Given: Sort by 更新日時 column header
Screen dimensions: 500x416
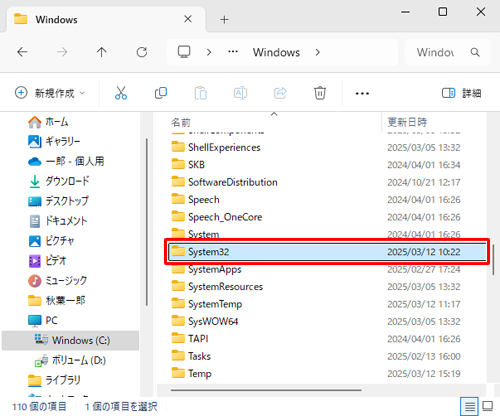Looking at the screenshot, I should point(407,122).
